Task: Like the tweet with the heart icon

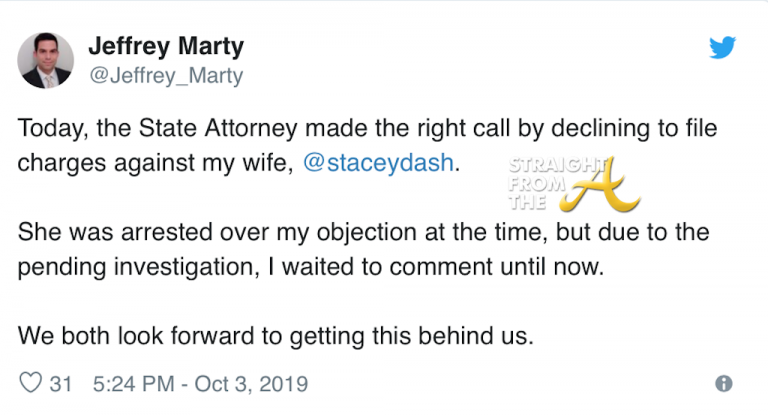Action: click(x=32, y=383)
